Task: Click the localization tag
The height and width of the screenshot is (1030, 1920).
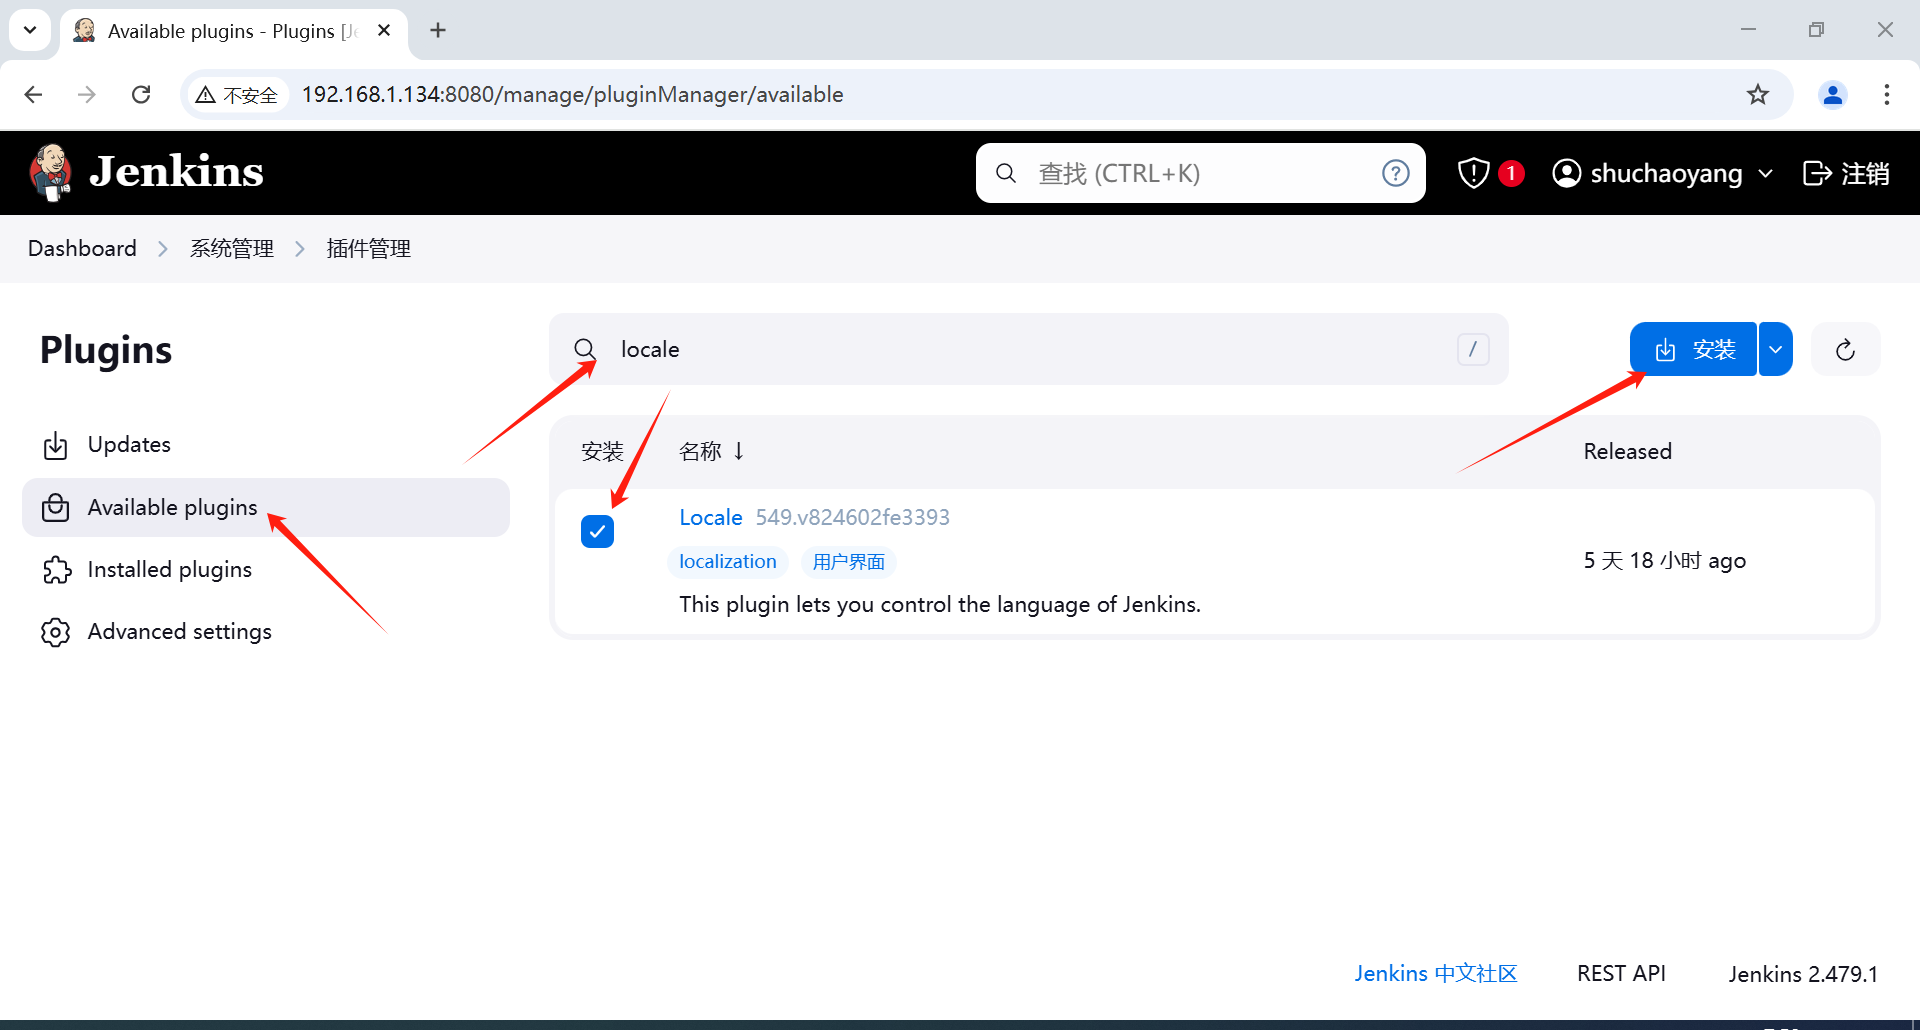Action: [728, 562]
